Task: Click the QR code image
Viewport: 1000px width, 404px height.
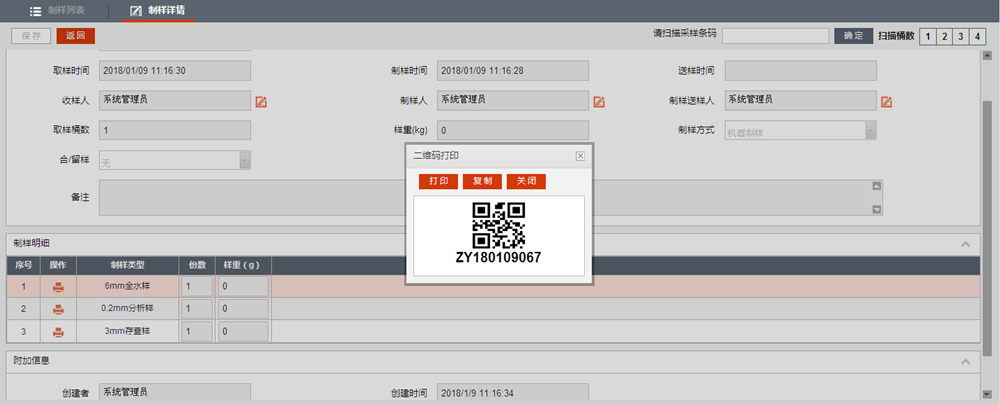Action: click(498, 226)
